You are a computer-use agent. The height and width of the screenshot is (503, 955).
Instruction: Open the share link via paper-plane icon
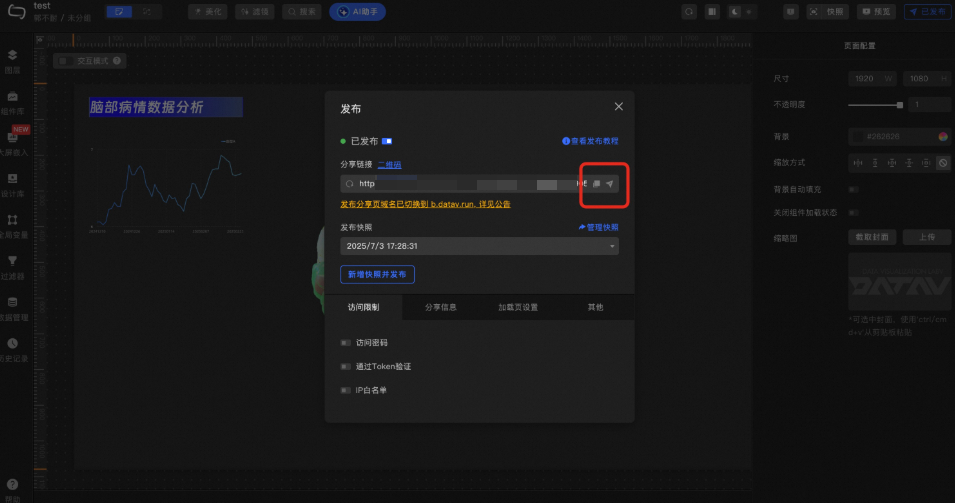610,184
